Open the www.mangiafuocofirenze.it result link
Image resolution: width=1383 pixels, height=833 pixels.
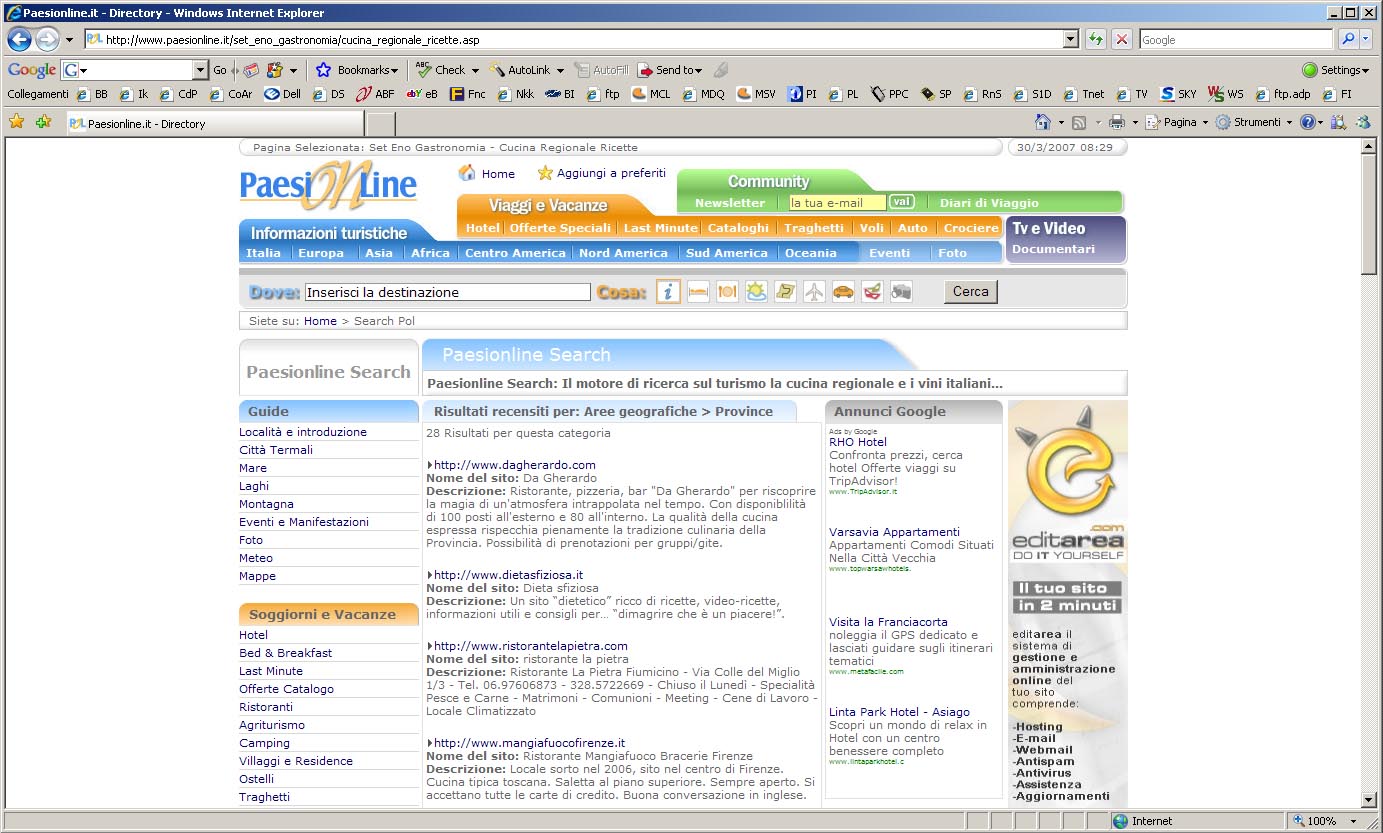click(530, 743)
